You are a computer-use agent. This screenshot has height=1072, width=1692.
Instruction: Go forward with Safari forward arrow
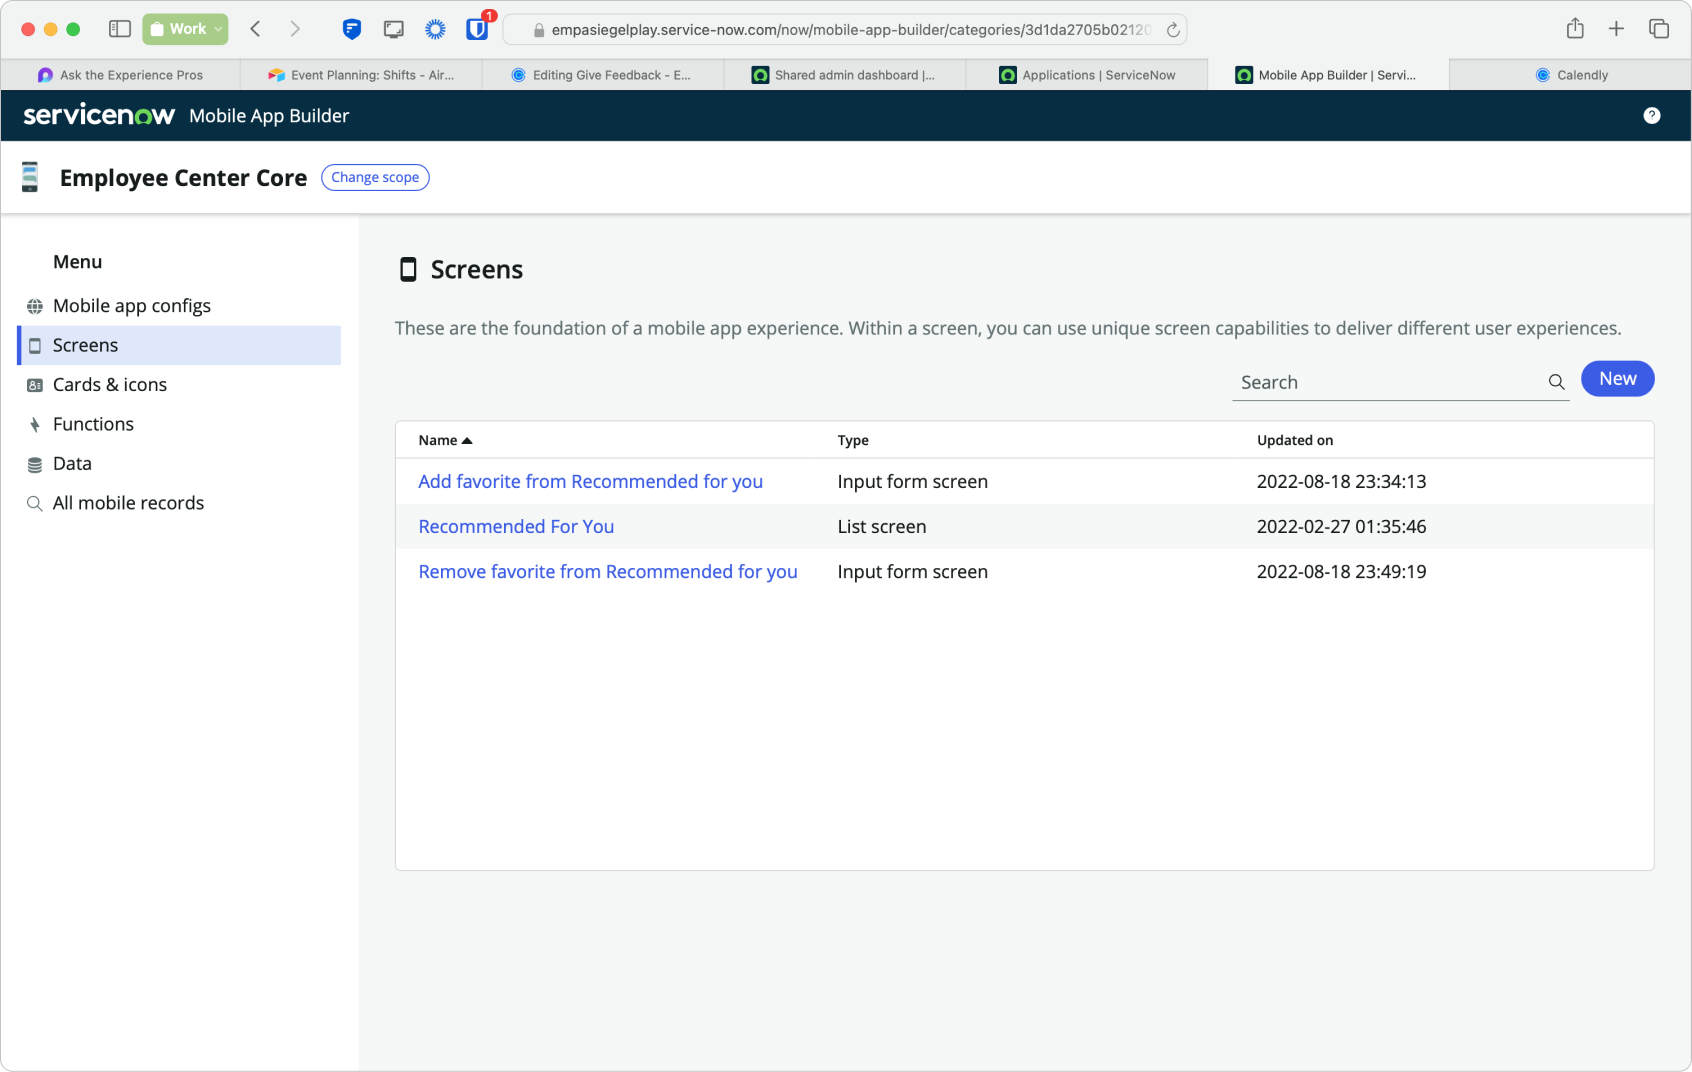tap(295, 29)
